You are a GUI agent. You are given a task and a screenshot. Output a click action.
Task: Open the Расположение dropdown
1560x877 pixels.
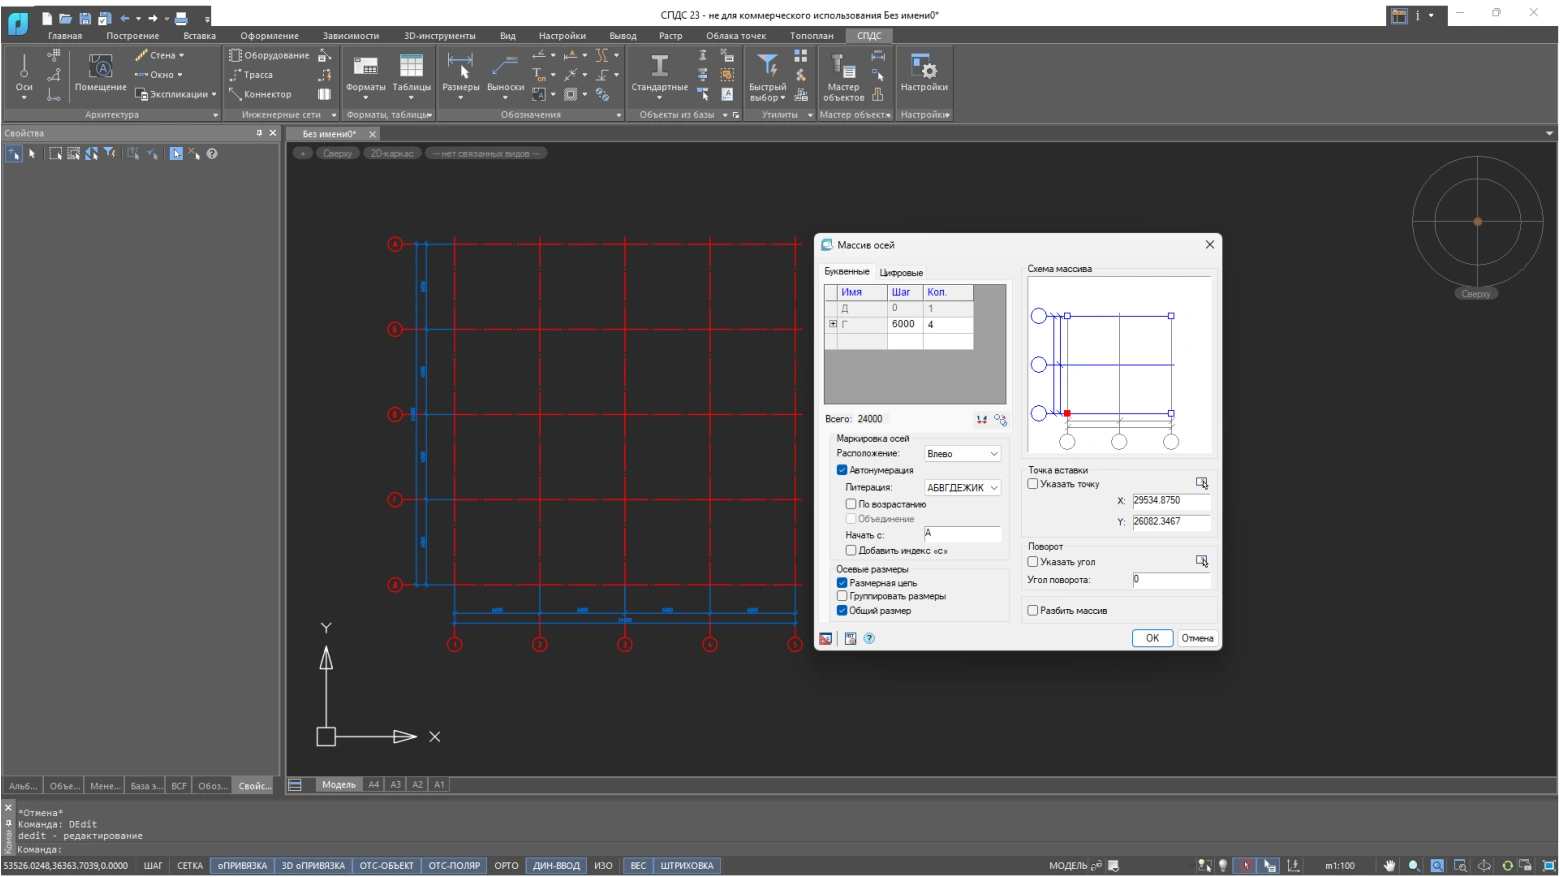point(962,454)
